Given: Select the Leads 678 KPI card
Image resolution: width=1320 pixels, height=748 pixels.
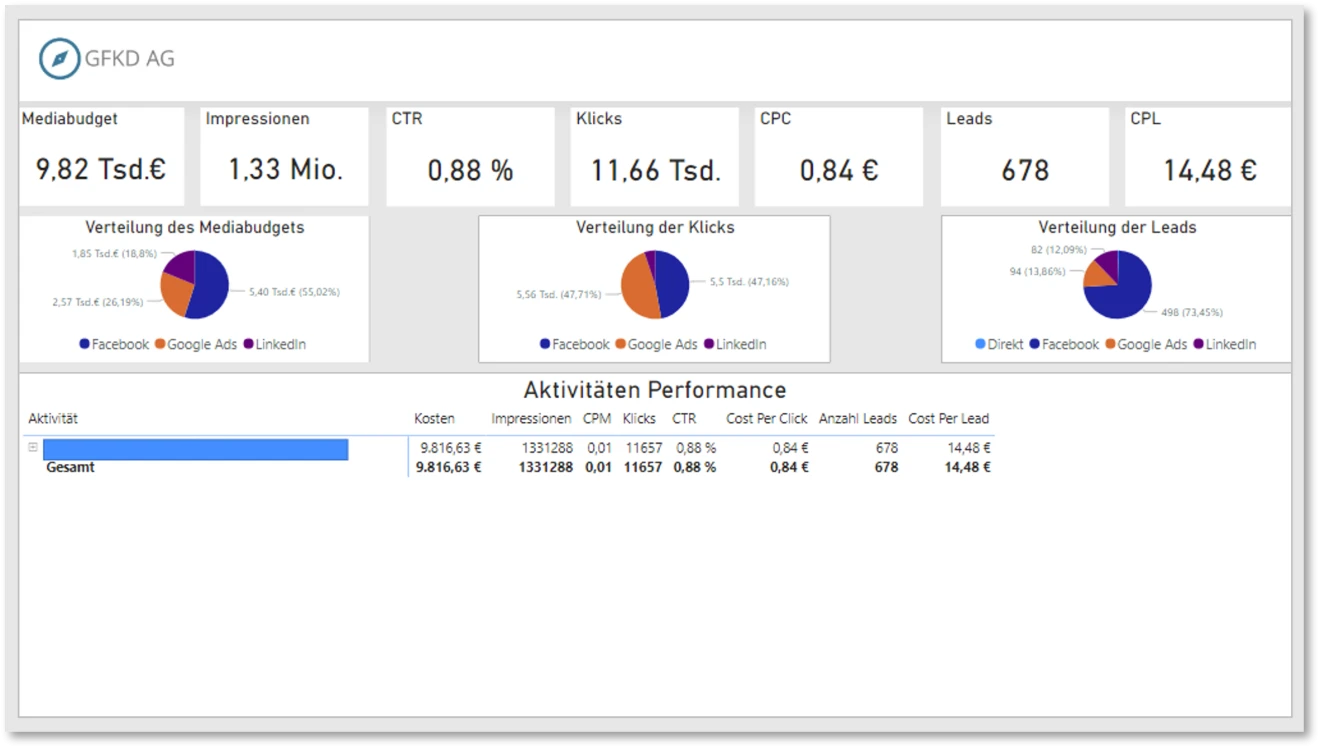Looking at the screenshot, I should [1025, 157].
